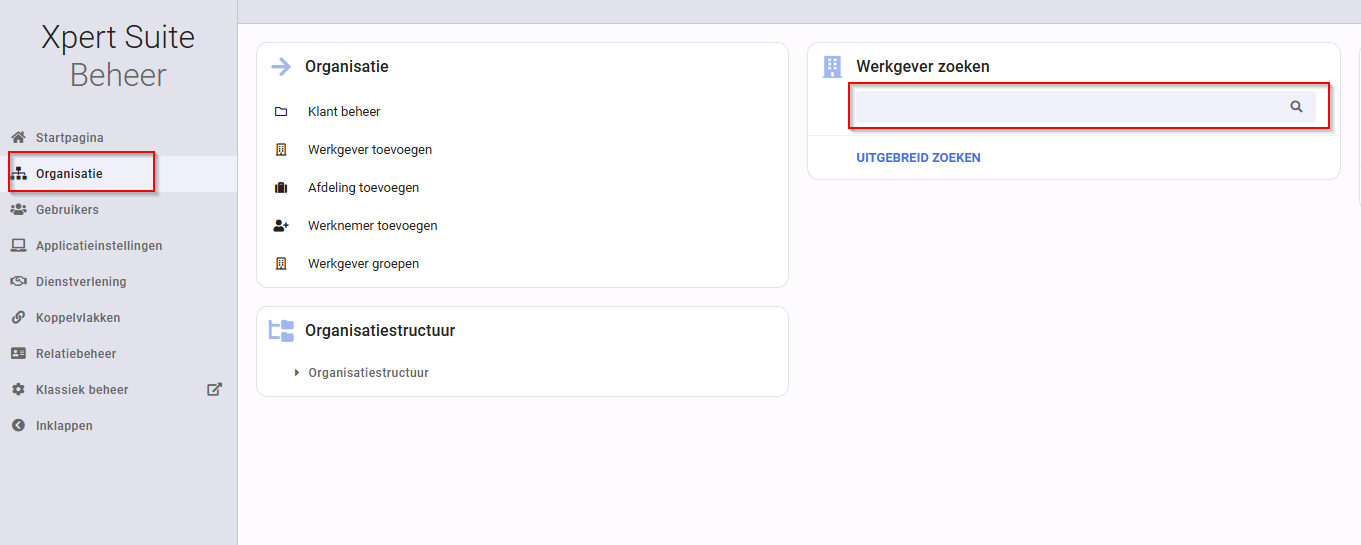Click Werkgever toevoegen link

pos(370,150)
